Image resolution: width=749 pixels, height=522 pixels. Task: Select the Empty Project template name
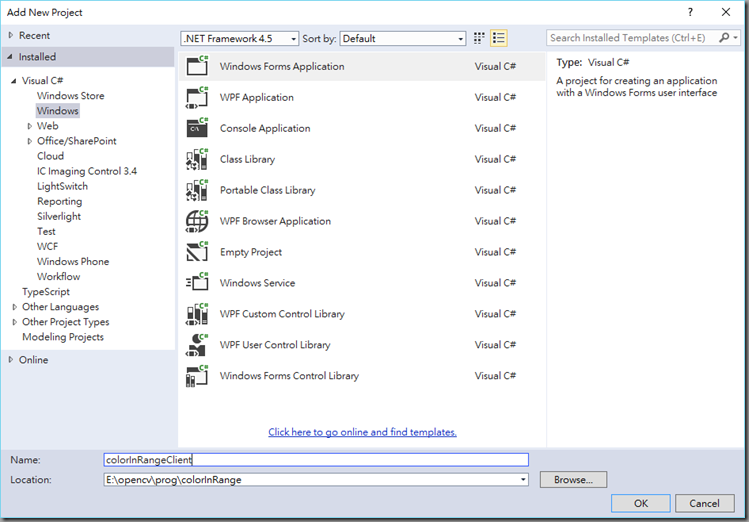click(x=251, y=252)
